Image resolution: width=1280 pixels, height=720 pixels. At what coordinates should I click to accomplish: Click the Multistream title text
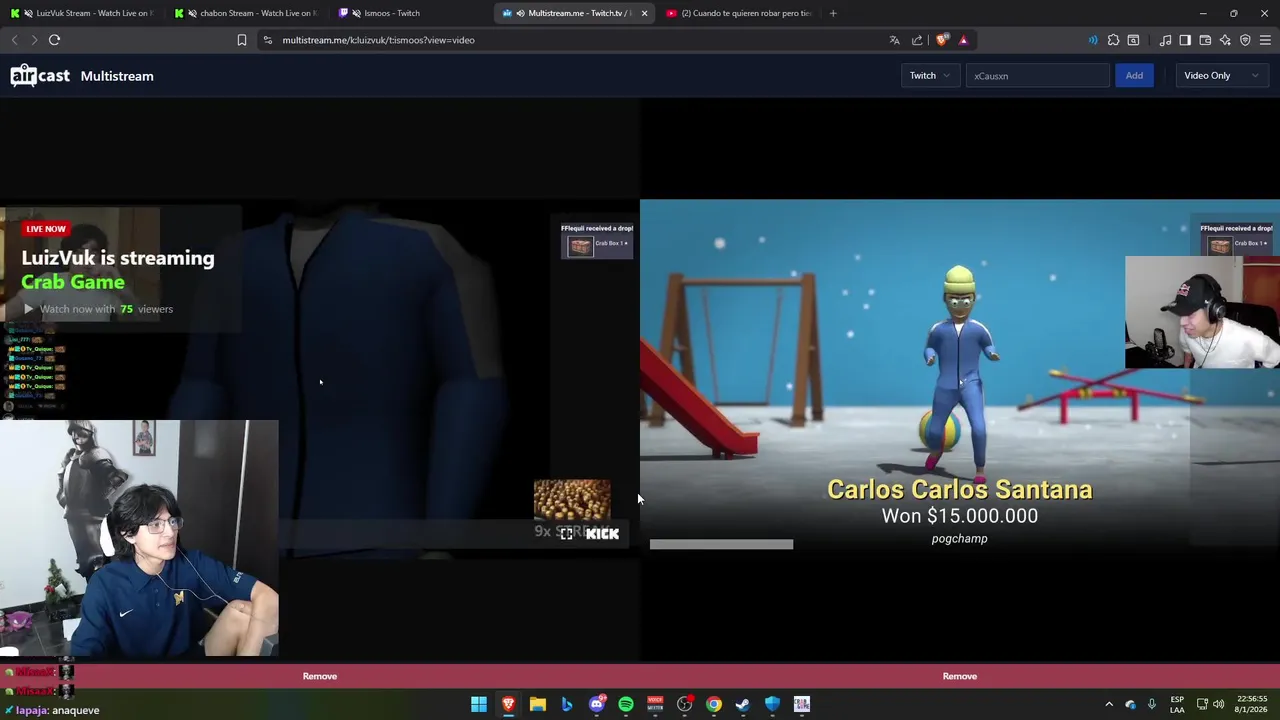(117, 76)
